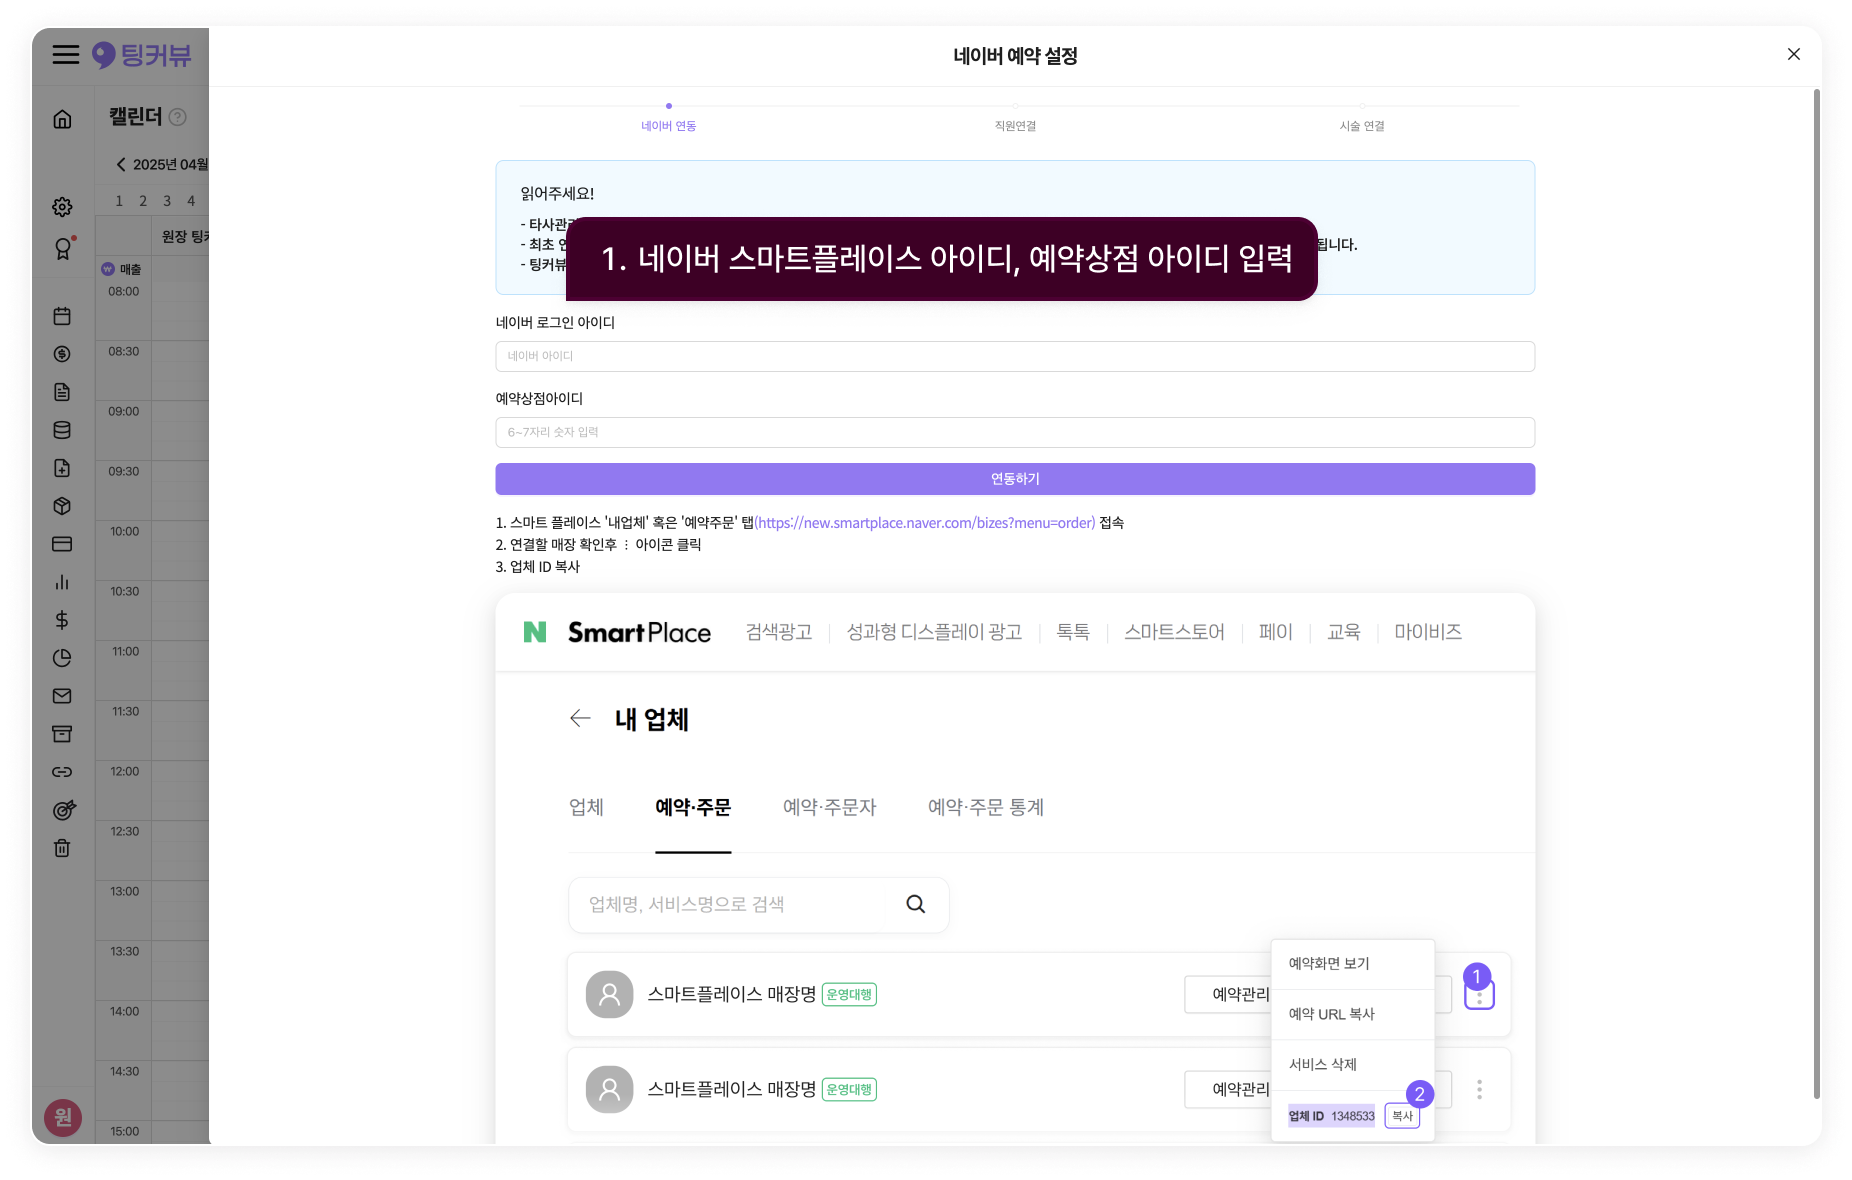The height and width of the screenshot is (1180, 1852).
Task: Open the archive box icon in sidebar
Action: click(62, 734)
